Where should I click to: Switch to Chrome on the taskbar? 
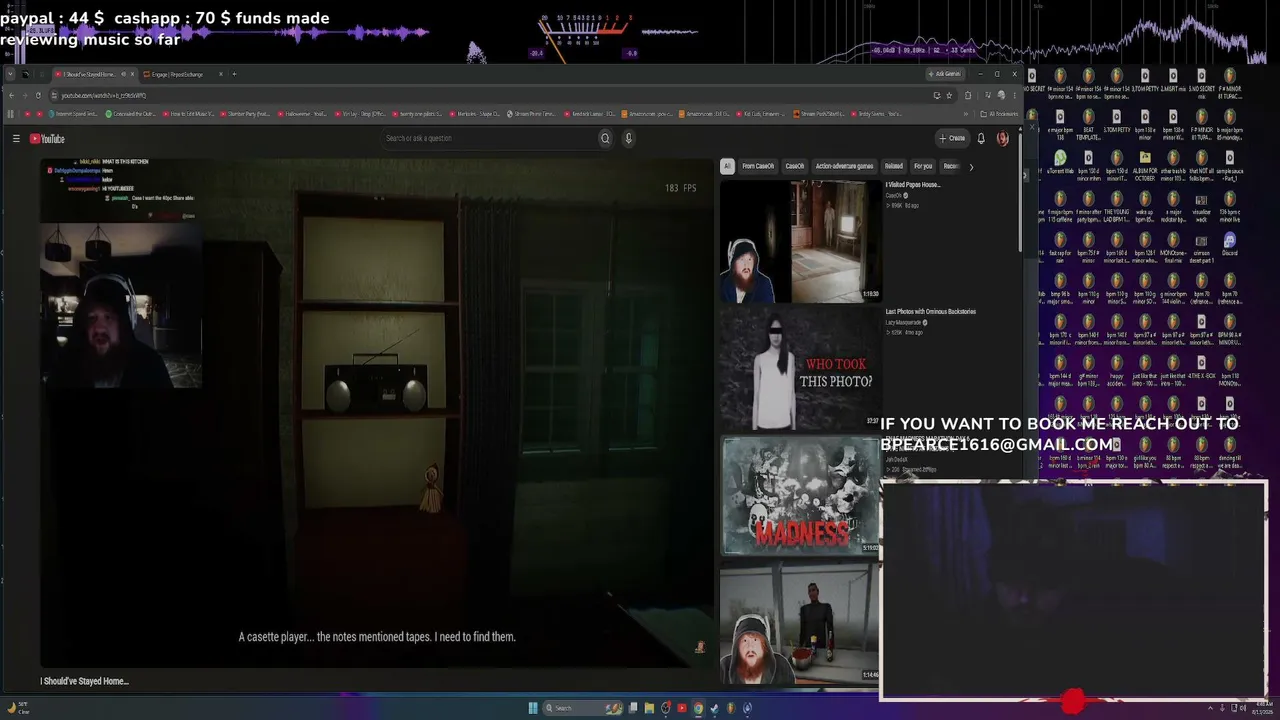[x=698, y=708]
